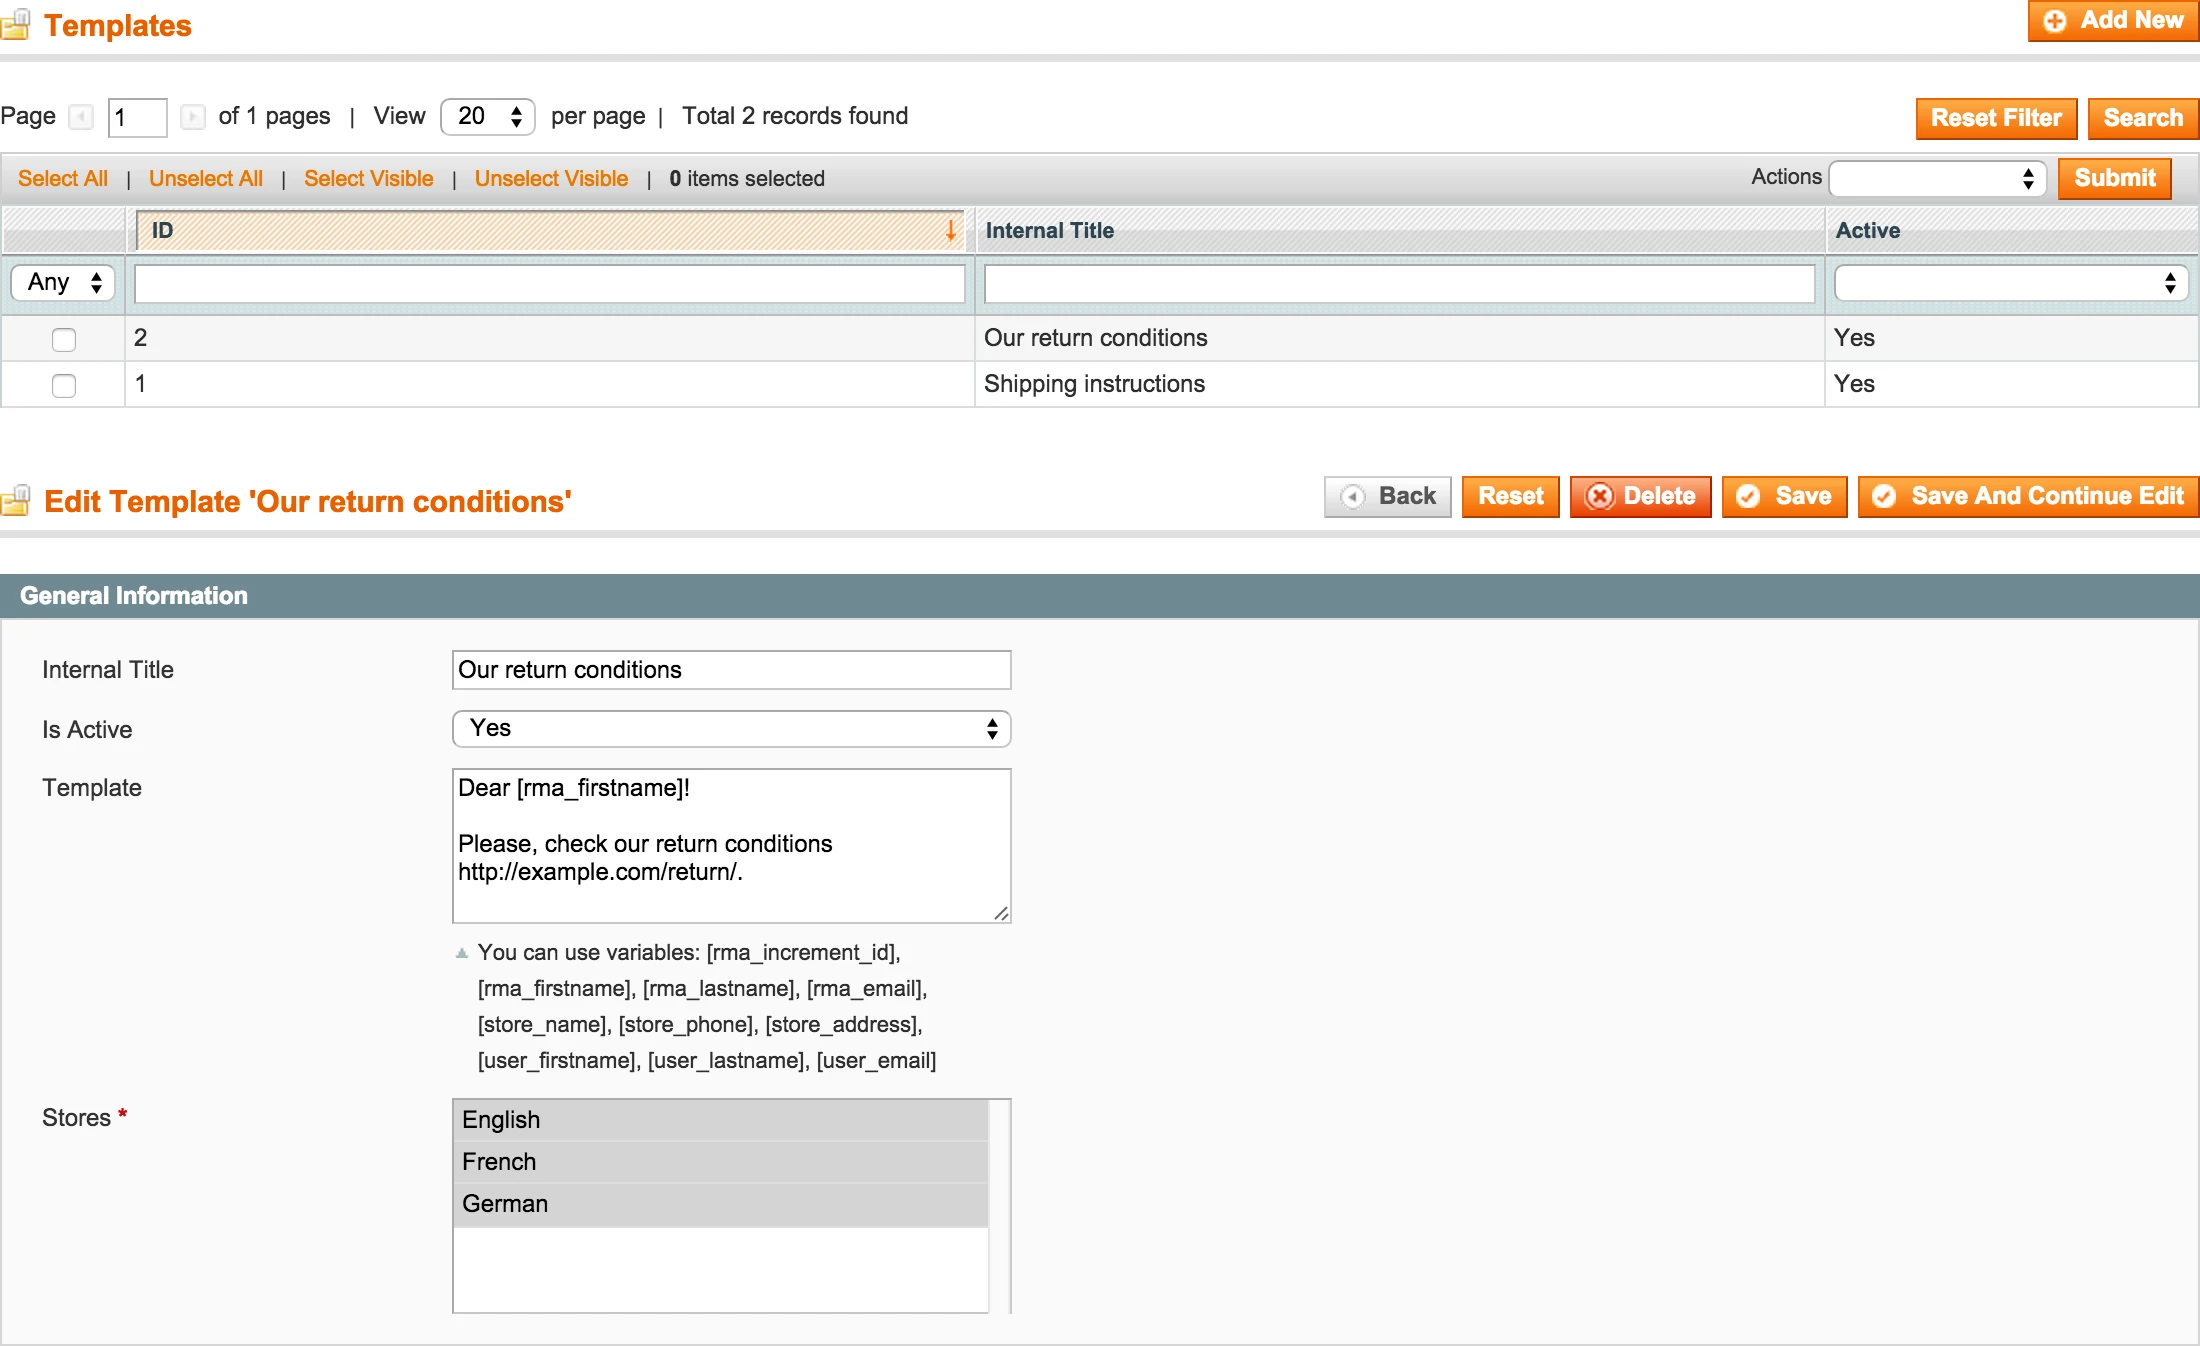
Task: Click the sort arrow in the ID column
Action: [x=950, y=230]
